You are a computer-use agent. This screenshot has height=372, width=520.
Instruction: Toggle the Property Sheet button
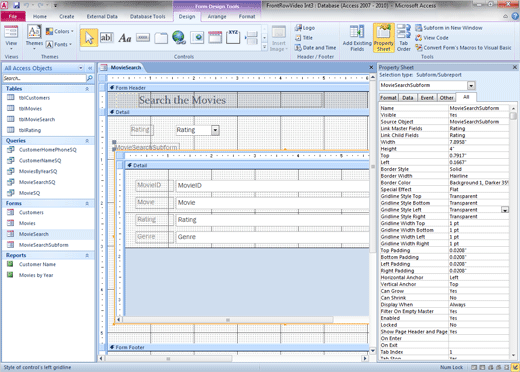(x=384, y=38)
